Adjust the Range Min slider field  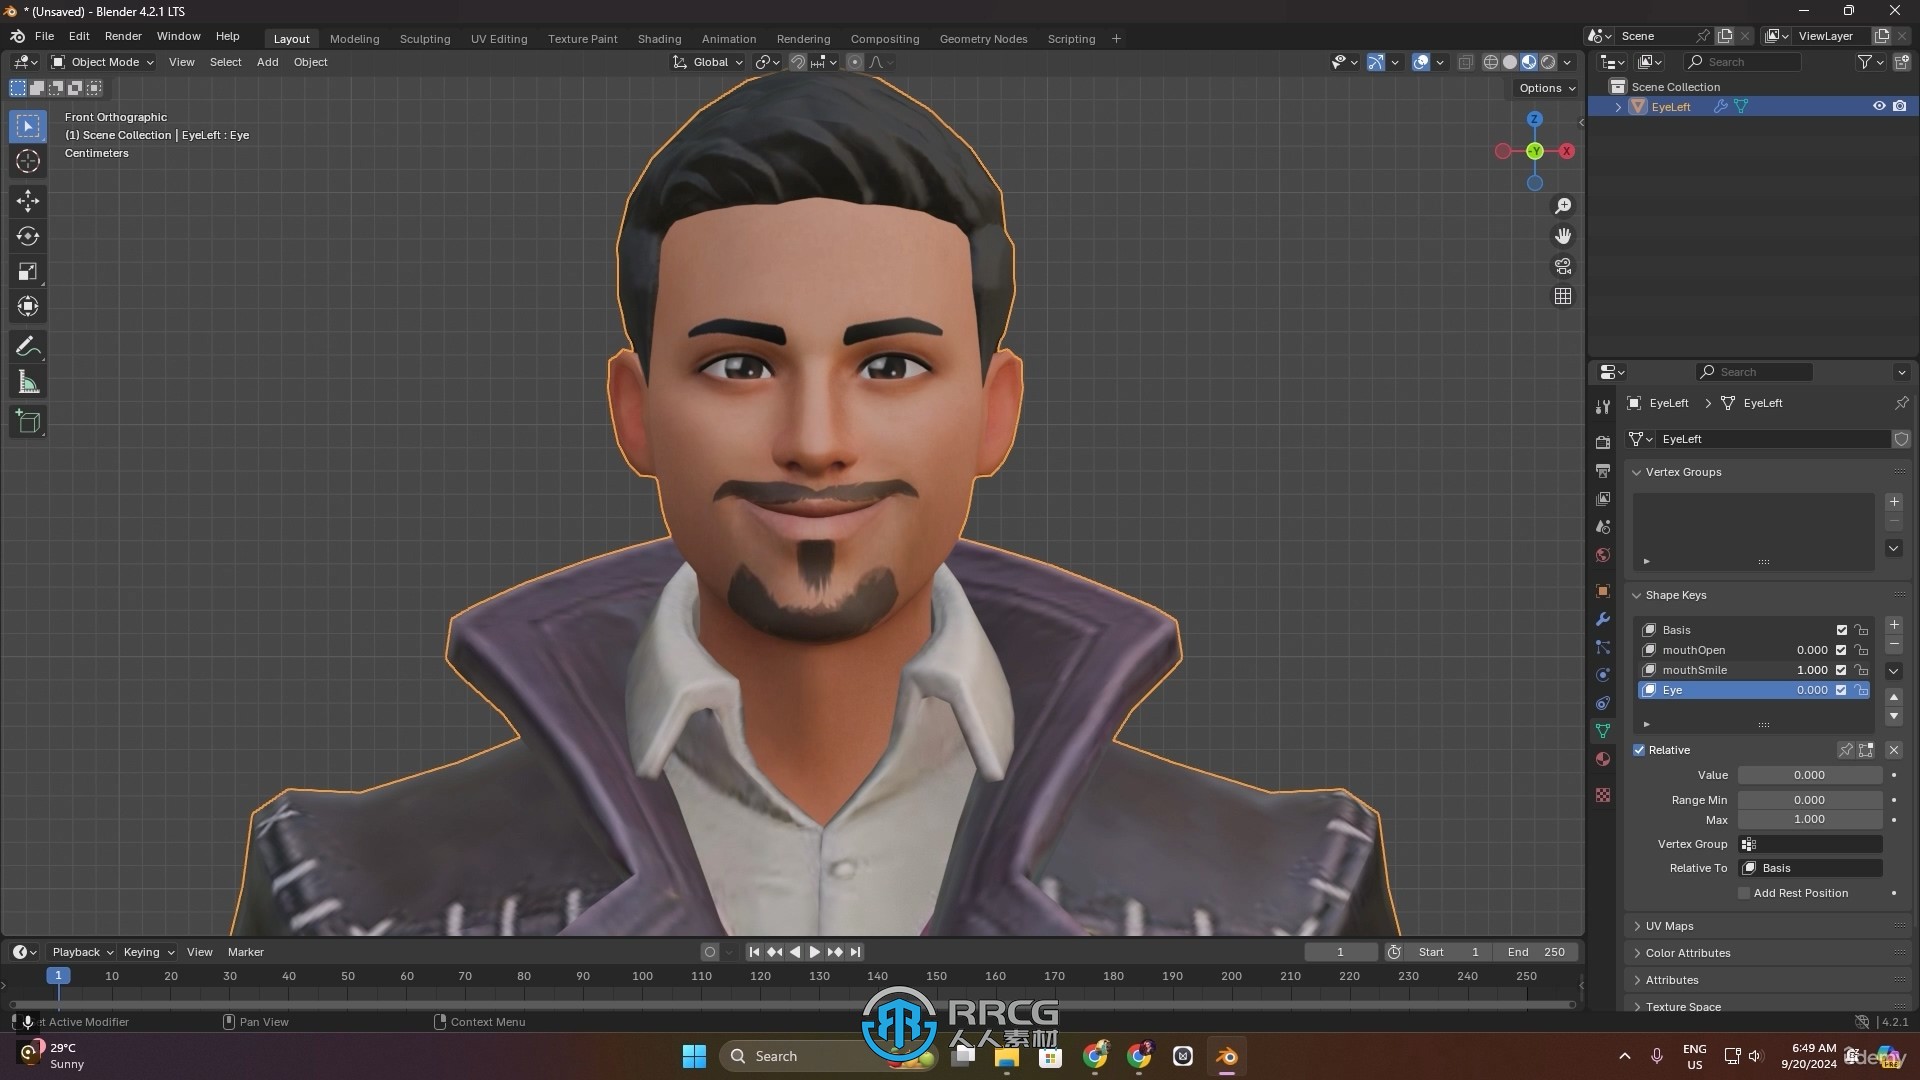pyautogui.click(x=1810, y=800)
